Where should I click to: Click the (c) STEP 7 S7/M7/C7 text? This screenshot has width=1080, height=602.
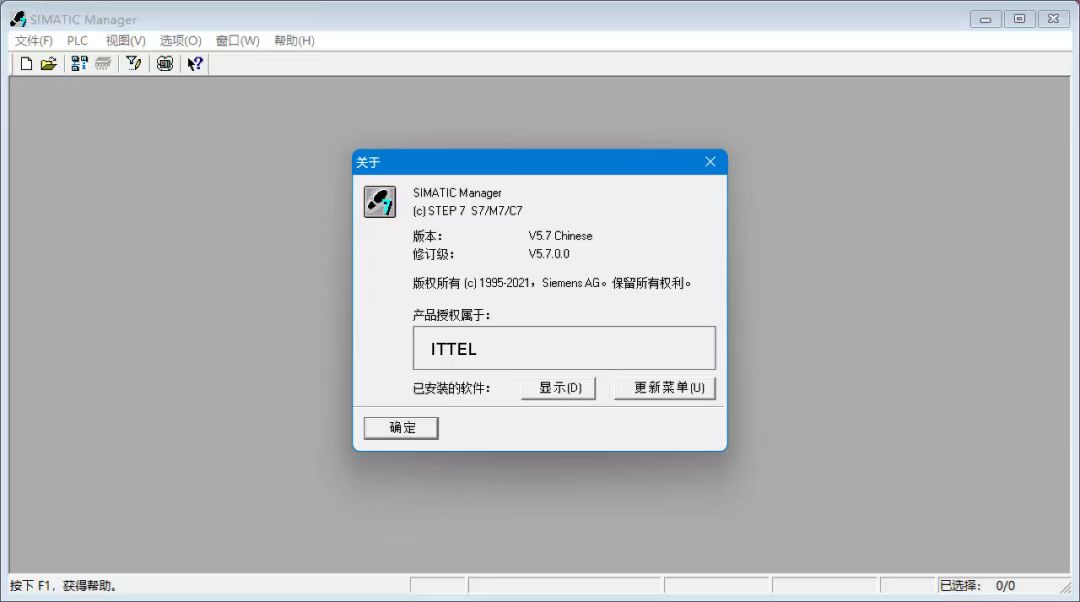click(468, 211)
